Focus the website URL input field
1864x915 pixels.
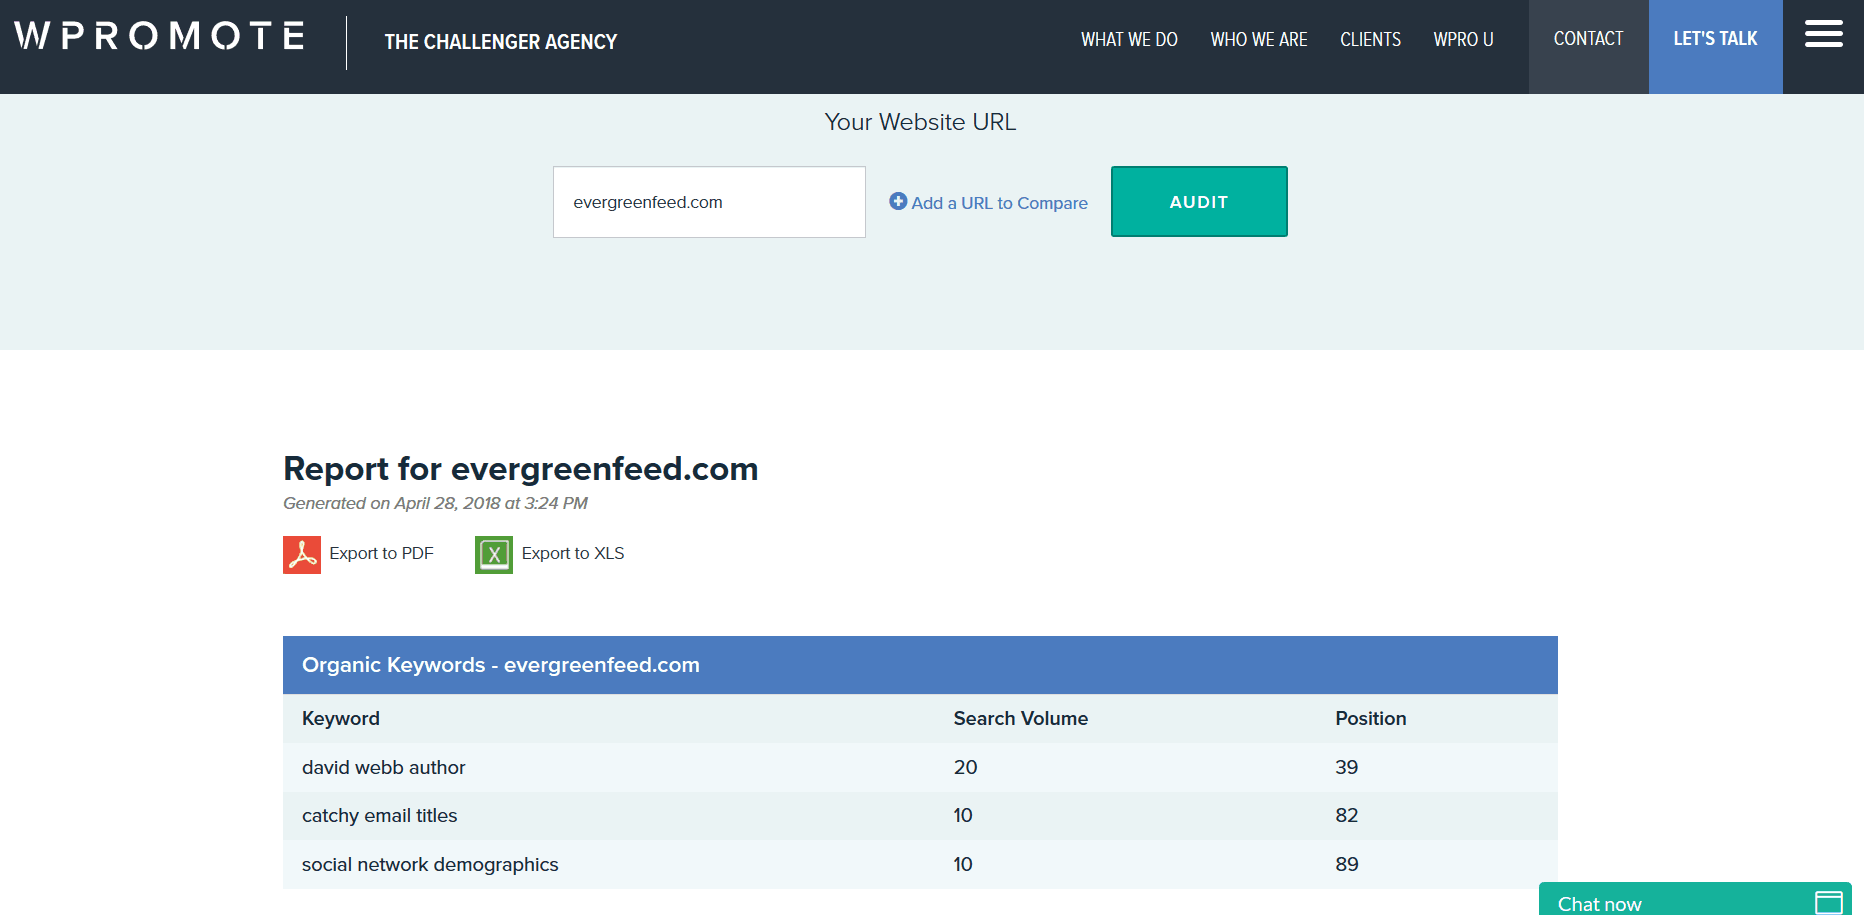(709, 202)
